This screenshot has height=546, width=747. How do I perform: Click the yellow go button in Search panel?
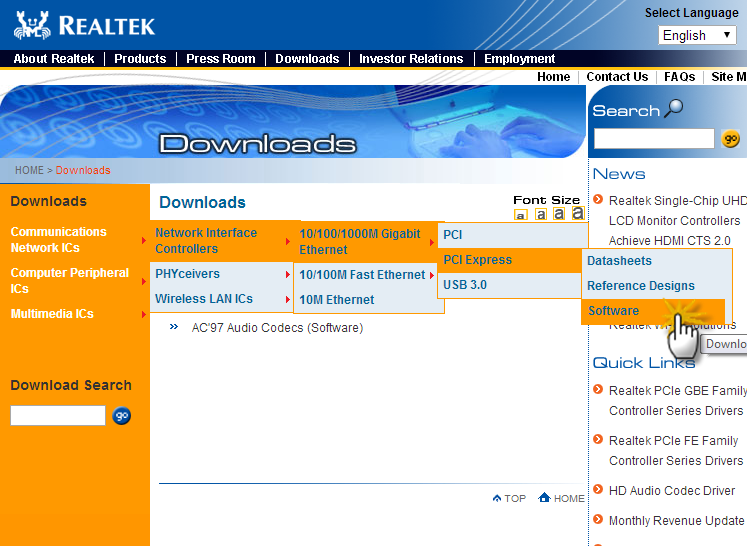730,139
